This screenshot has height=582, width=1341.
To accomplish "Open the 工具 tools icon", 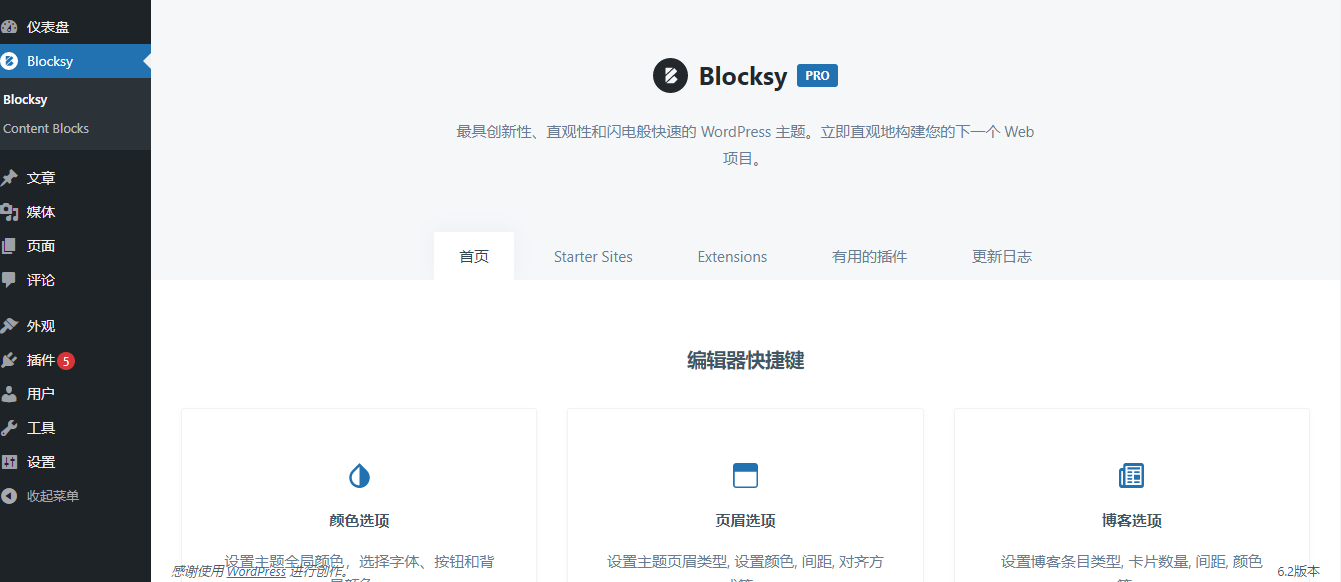I will click(12, 427).
